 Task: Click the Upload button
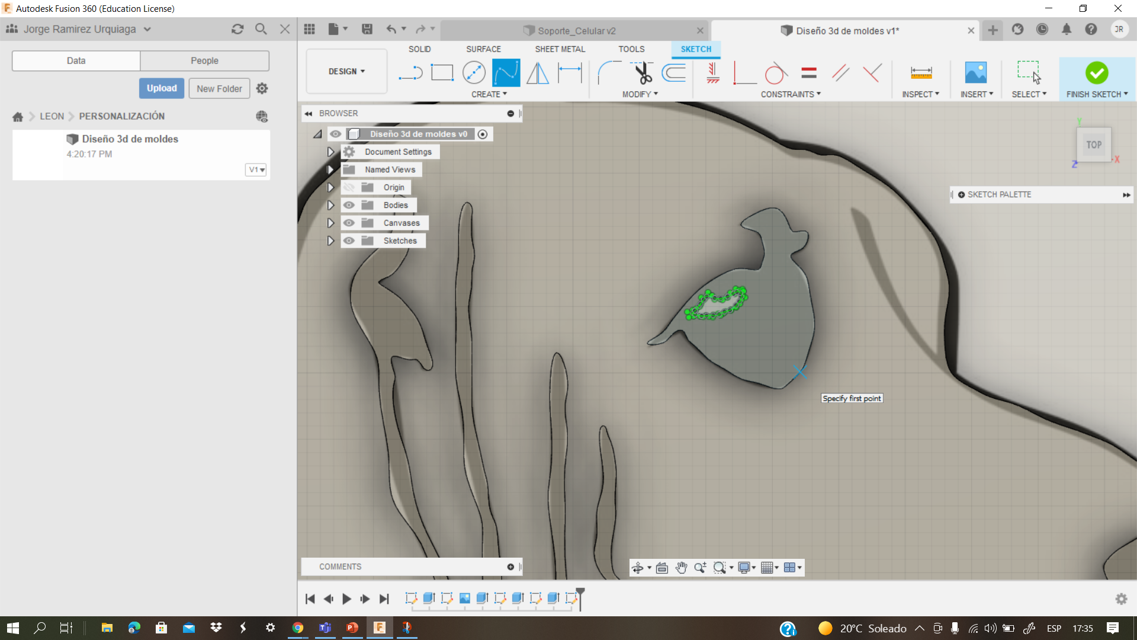[161, 88]
